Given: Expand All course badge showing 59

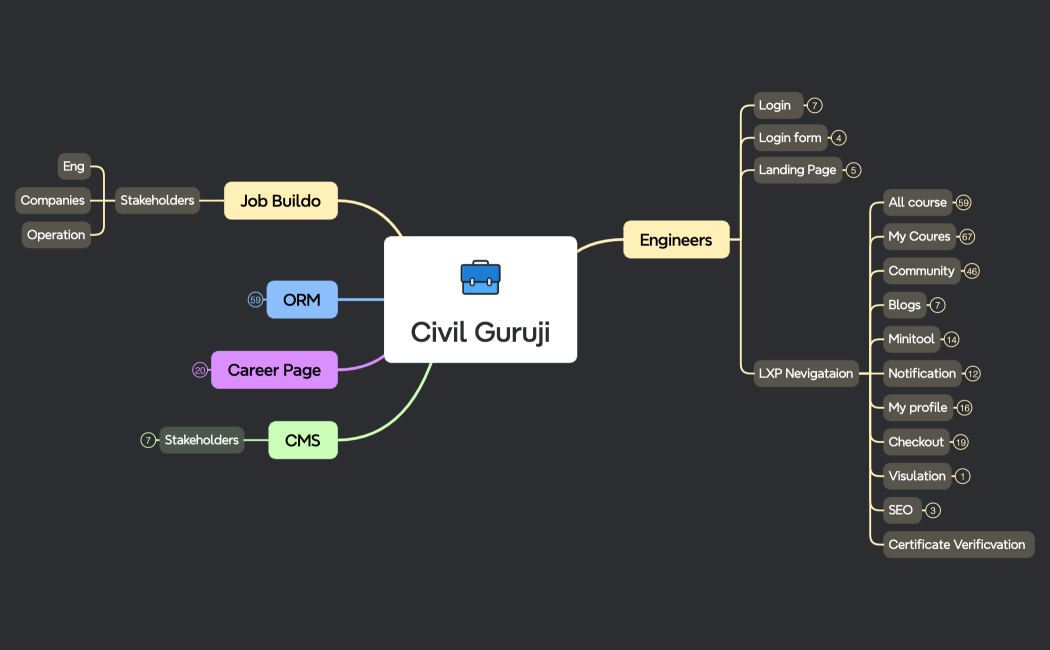Looking at the screenshot, I should pyautogui.click(x=963, y=203).
